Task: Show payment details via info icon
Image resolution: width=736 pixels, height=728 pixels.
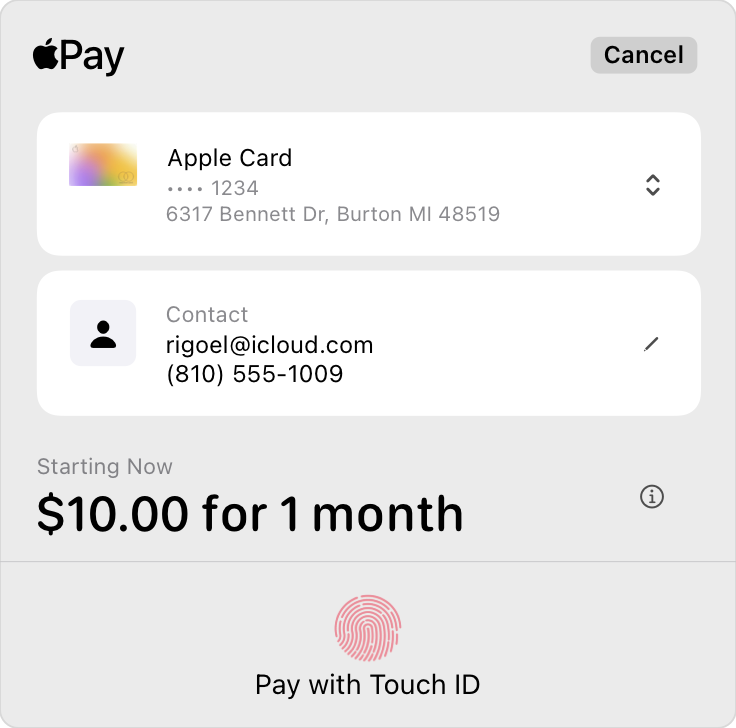Action: 652,497
